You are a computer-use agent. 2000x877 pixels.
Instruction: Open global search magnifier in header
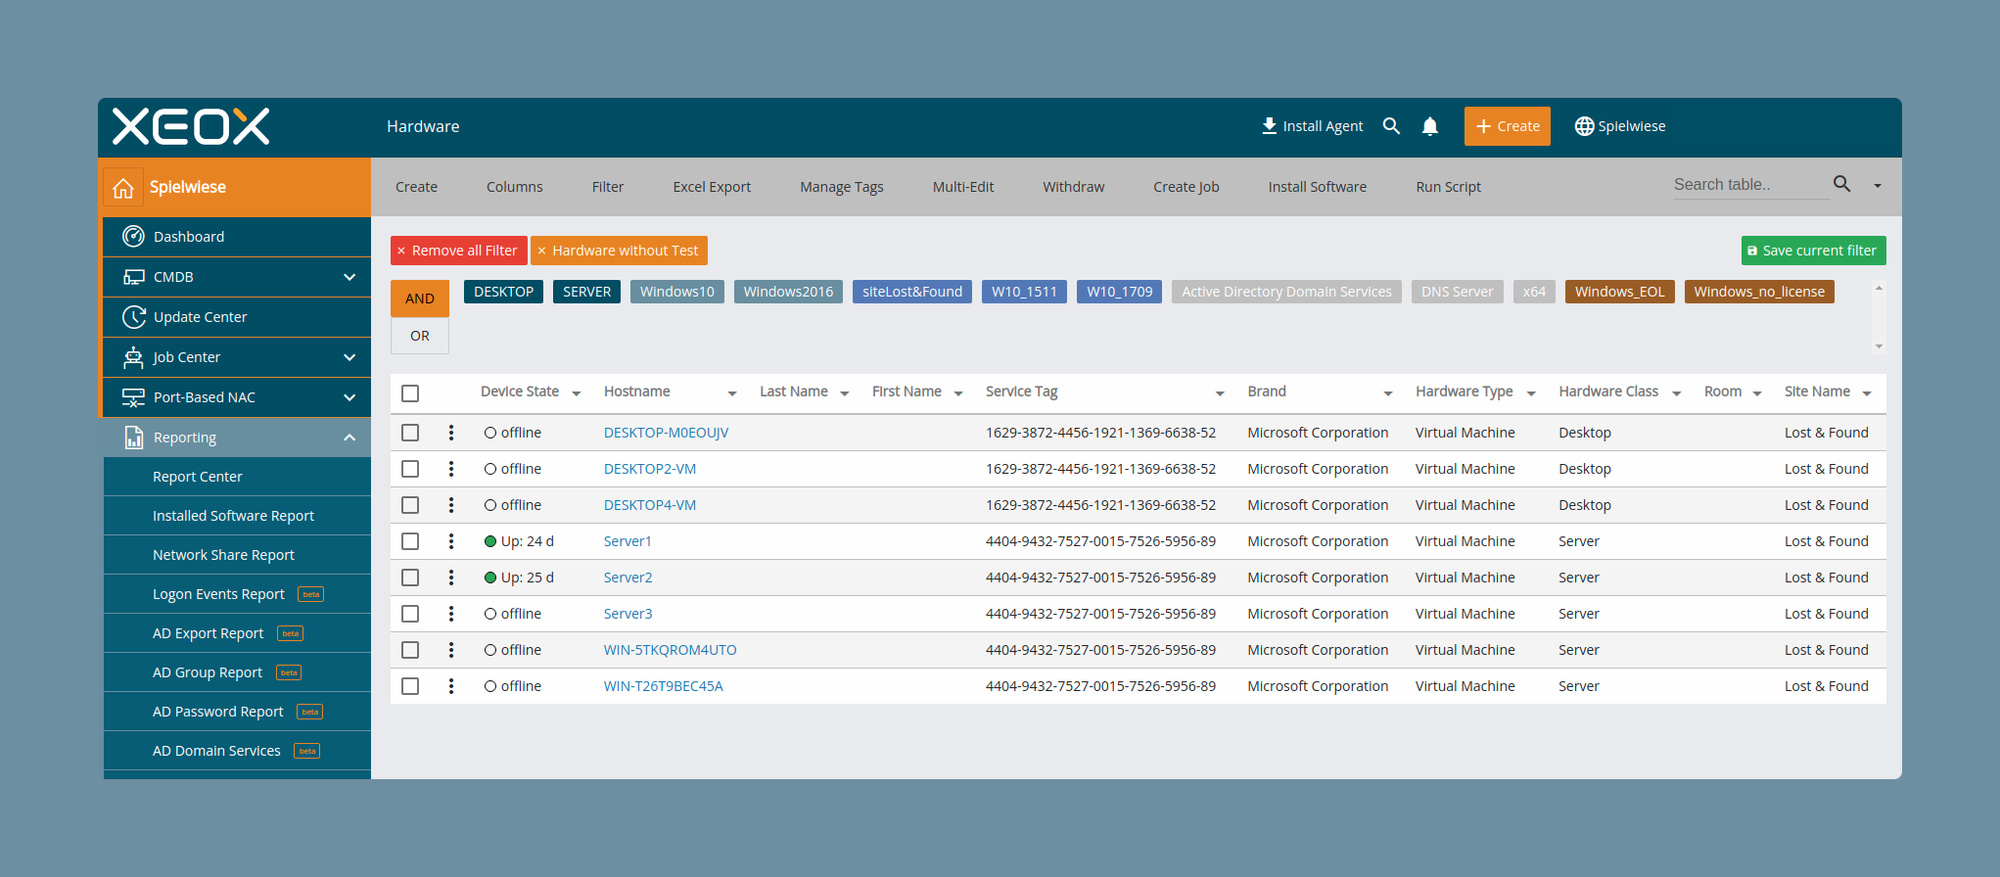coord(1391,126)
